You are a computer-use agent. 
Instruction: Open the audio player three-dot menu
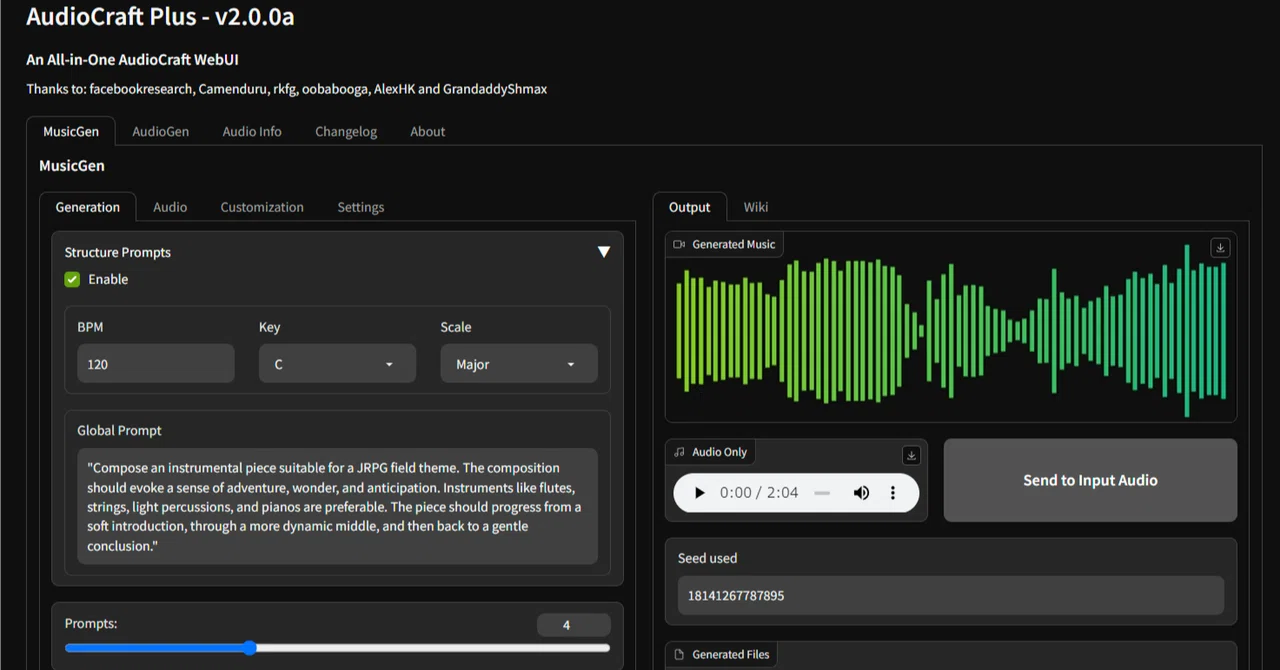(x=893, y=493)
